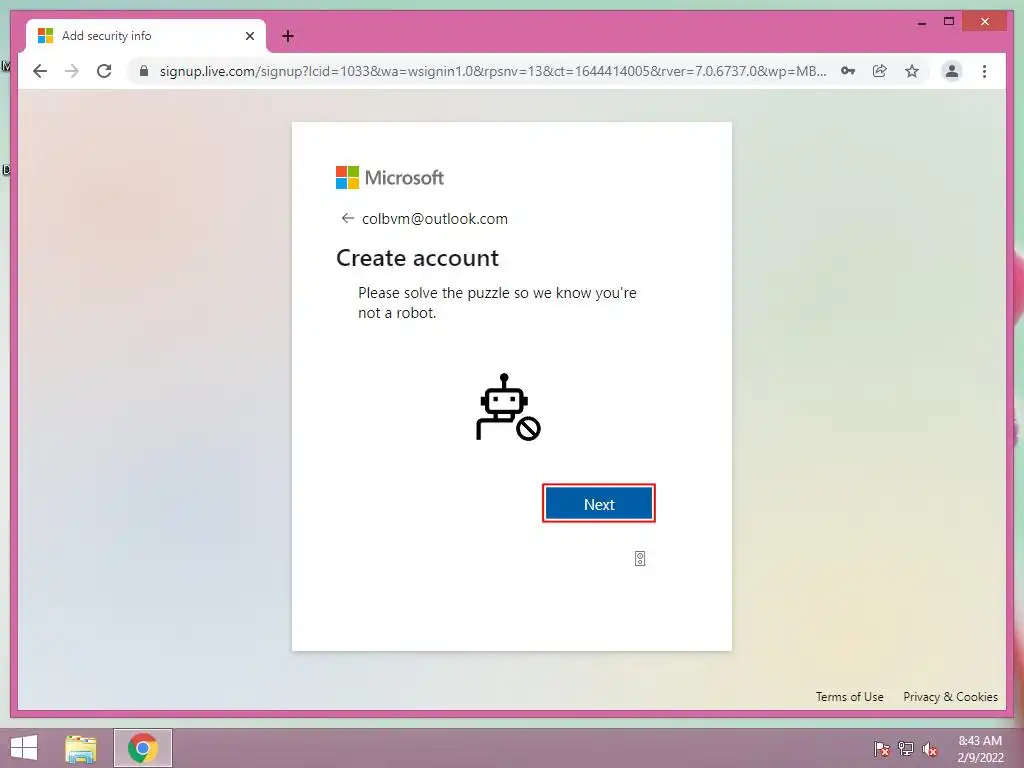Image resolution: width=1024 pixels, height=768 pixels.
Task: Open saved passwords key icon
Action: [848, 71]
